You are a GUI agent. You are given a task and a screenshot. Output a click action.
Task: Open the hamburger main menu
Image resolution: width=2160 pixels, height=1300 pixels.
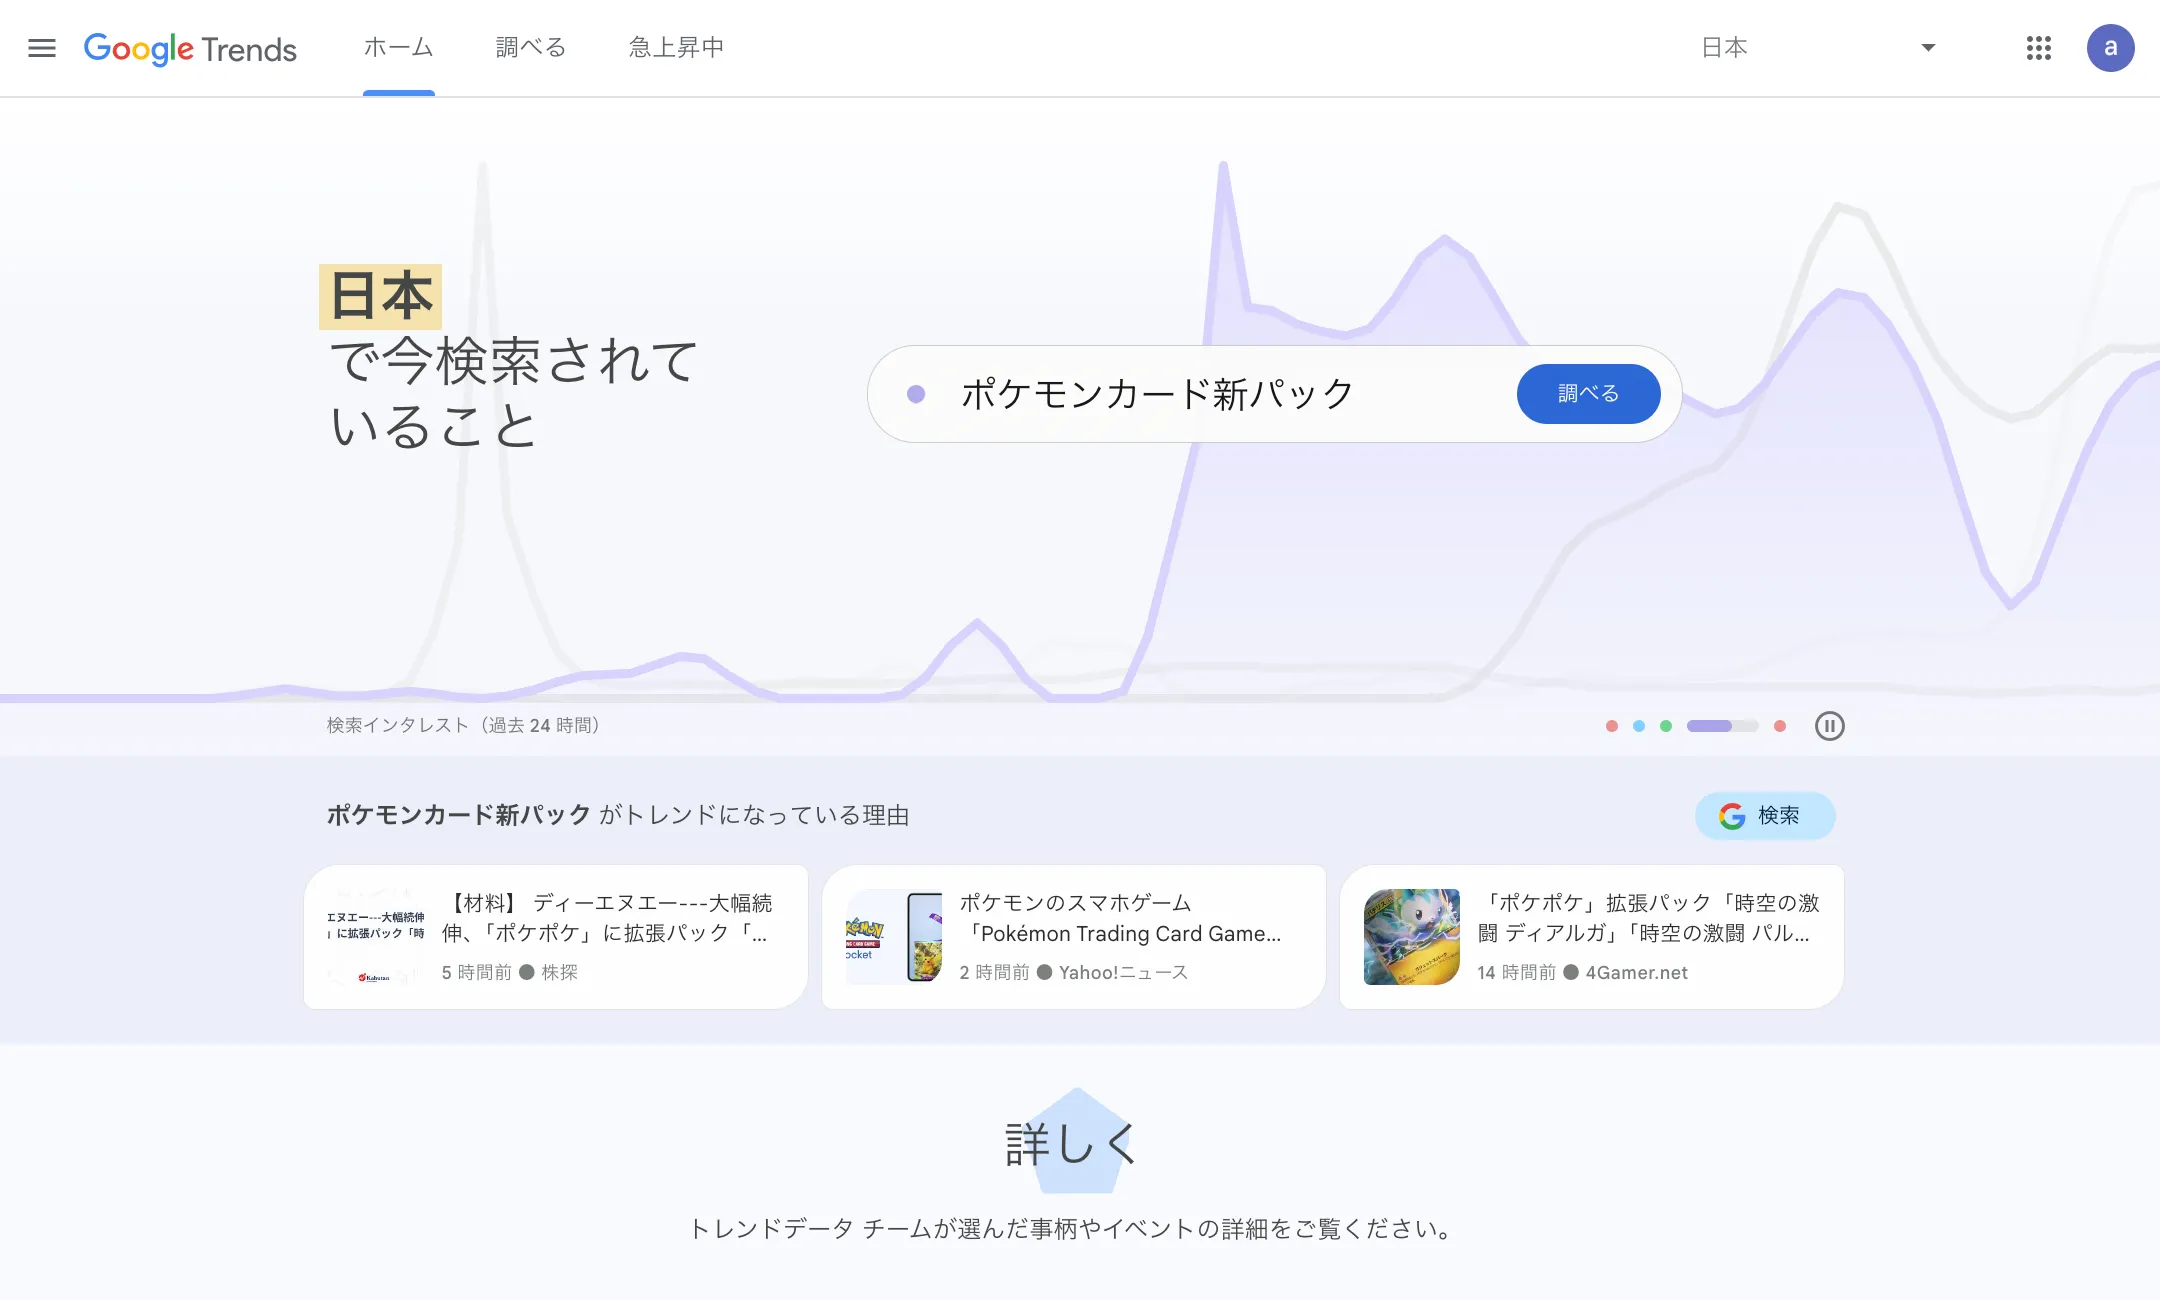(42, 48)
